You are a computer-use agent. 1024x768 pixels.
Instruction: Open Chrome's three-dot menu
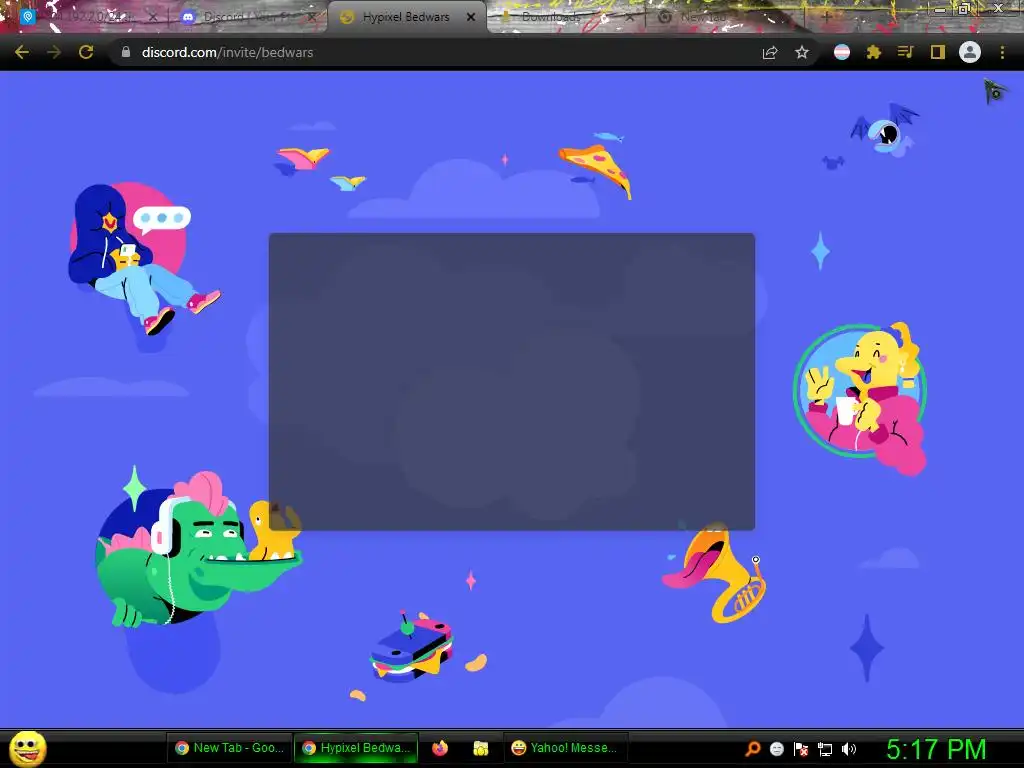pos(1002,52)
